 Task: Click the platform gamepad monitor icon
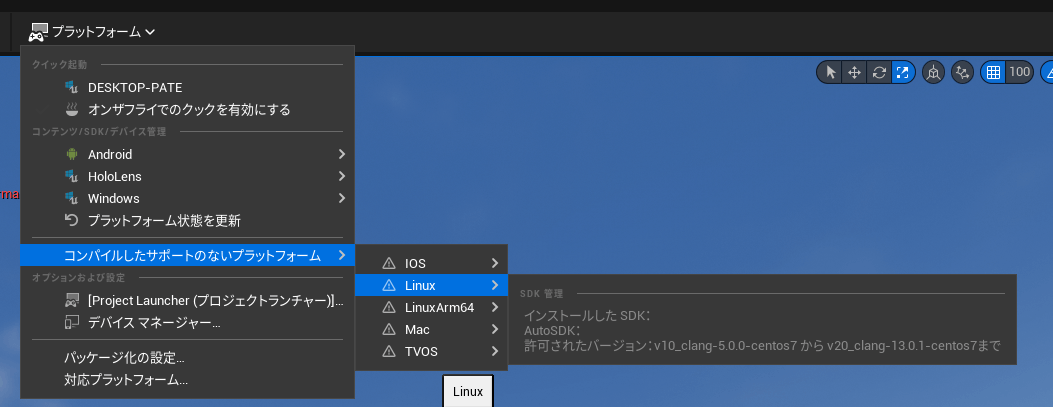40,32
